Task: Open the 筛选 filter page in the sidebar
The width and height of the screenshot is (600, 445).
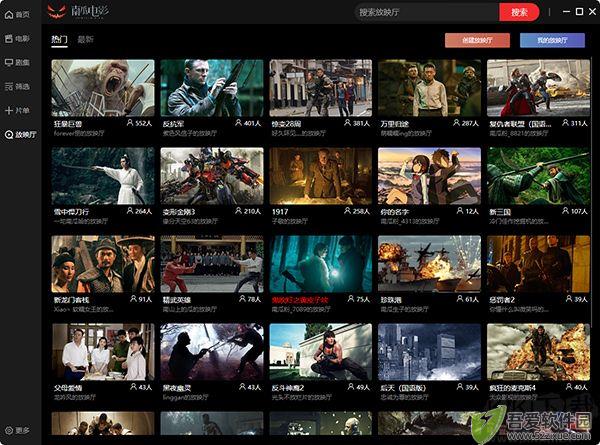Action: pyautogui.click(x=17, y=86)
